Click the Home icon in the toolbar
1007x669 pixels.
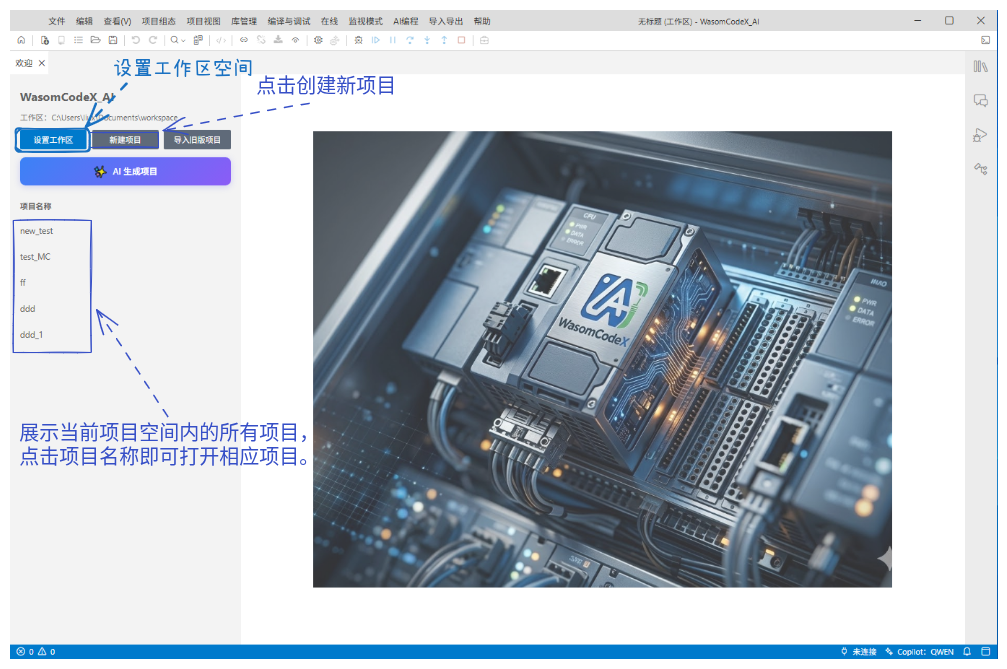(x=21, y=40)
